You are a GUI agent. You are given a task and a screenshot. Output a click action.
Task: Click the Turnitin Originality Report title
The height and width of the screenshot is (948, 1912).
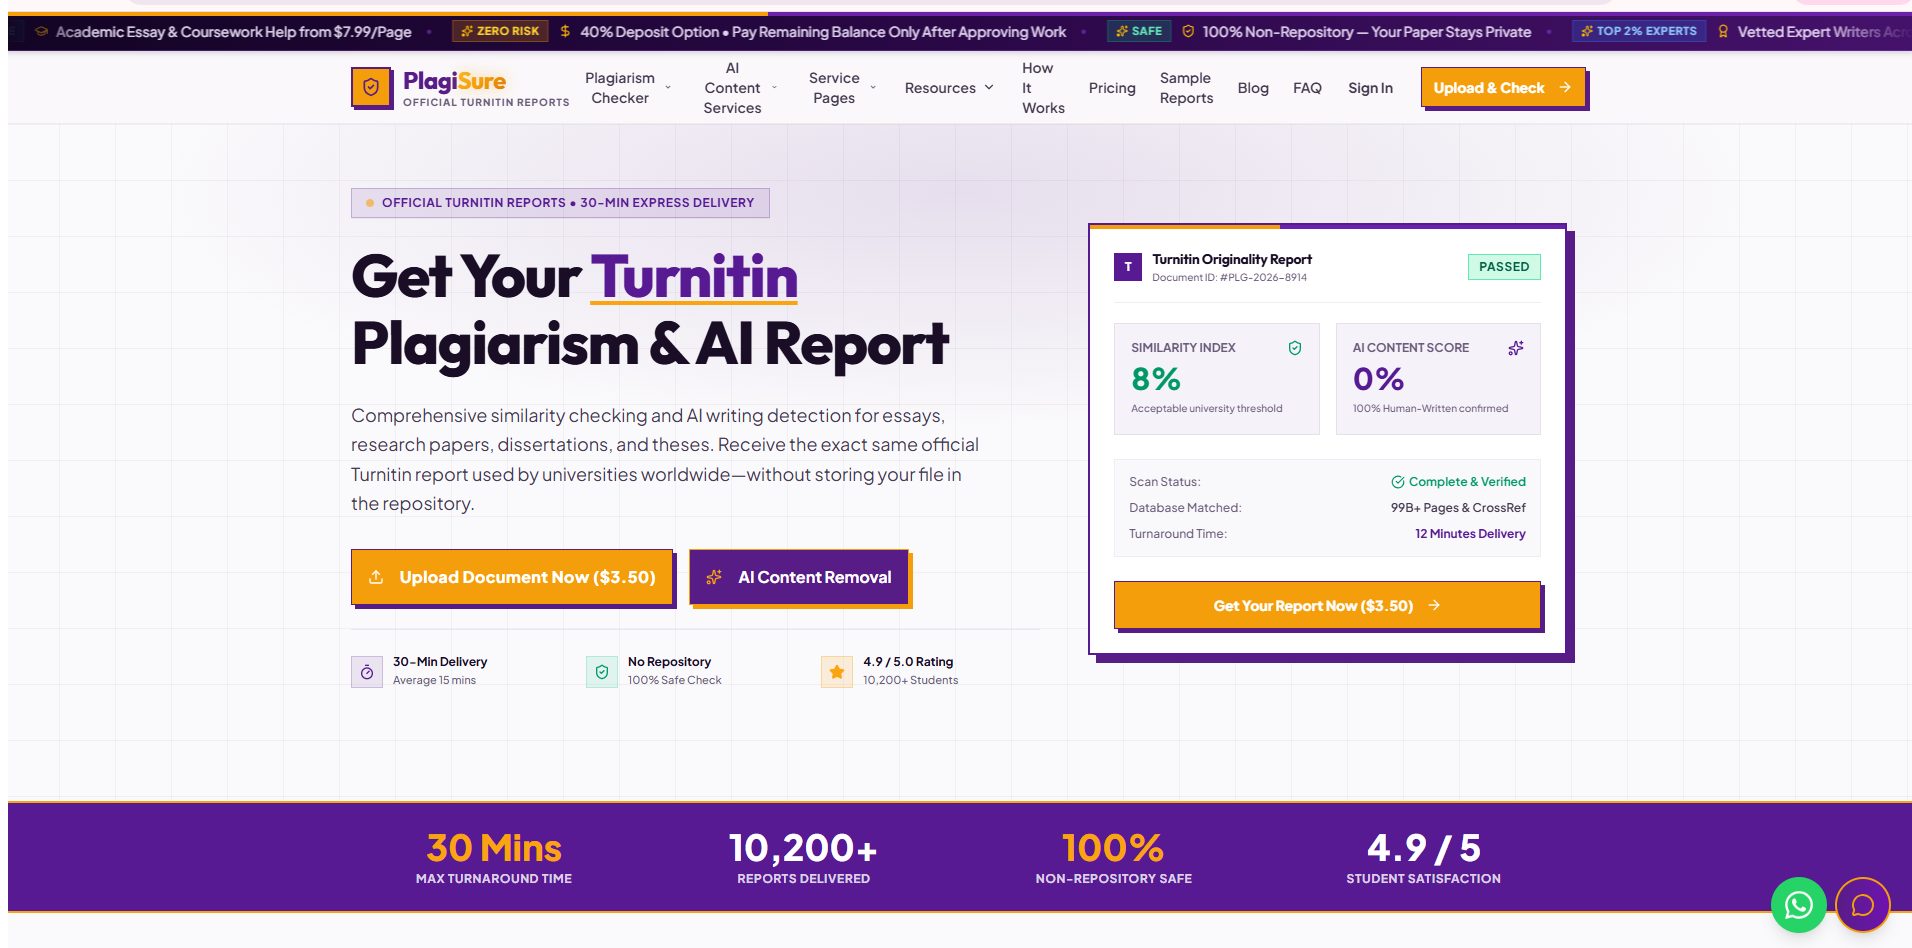(1232, 259)
